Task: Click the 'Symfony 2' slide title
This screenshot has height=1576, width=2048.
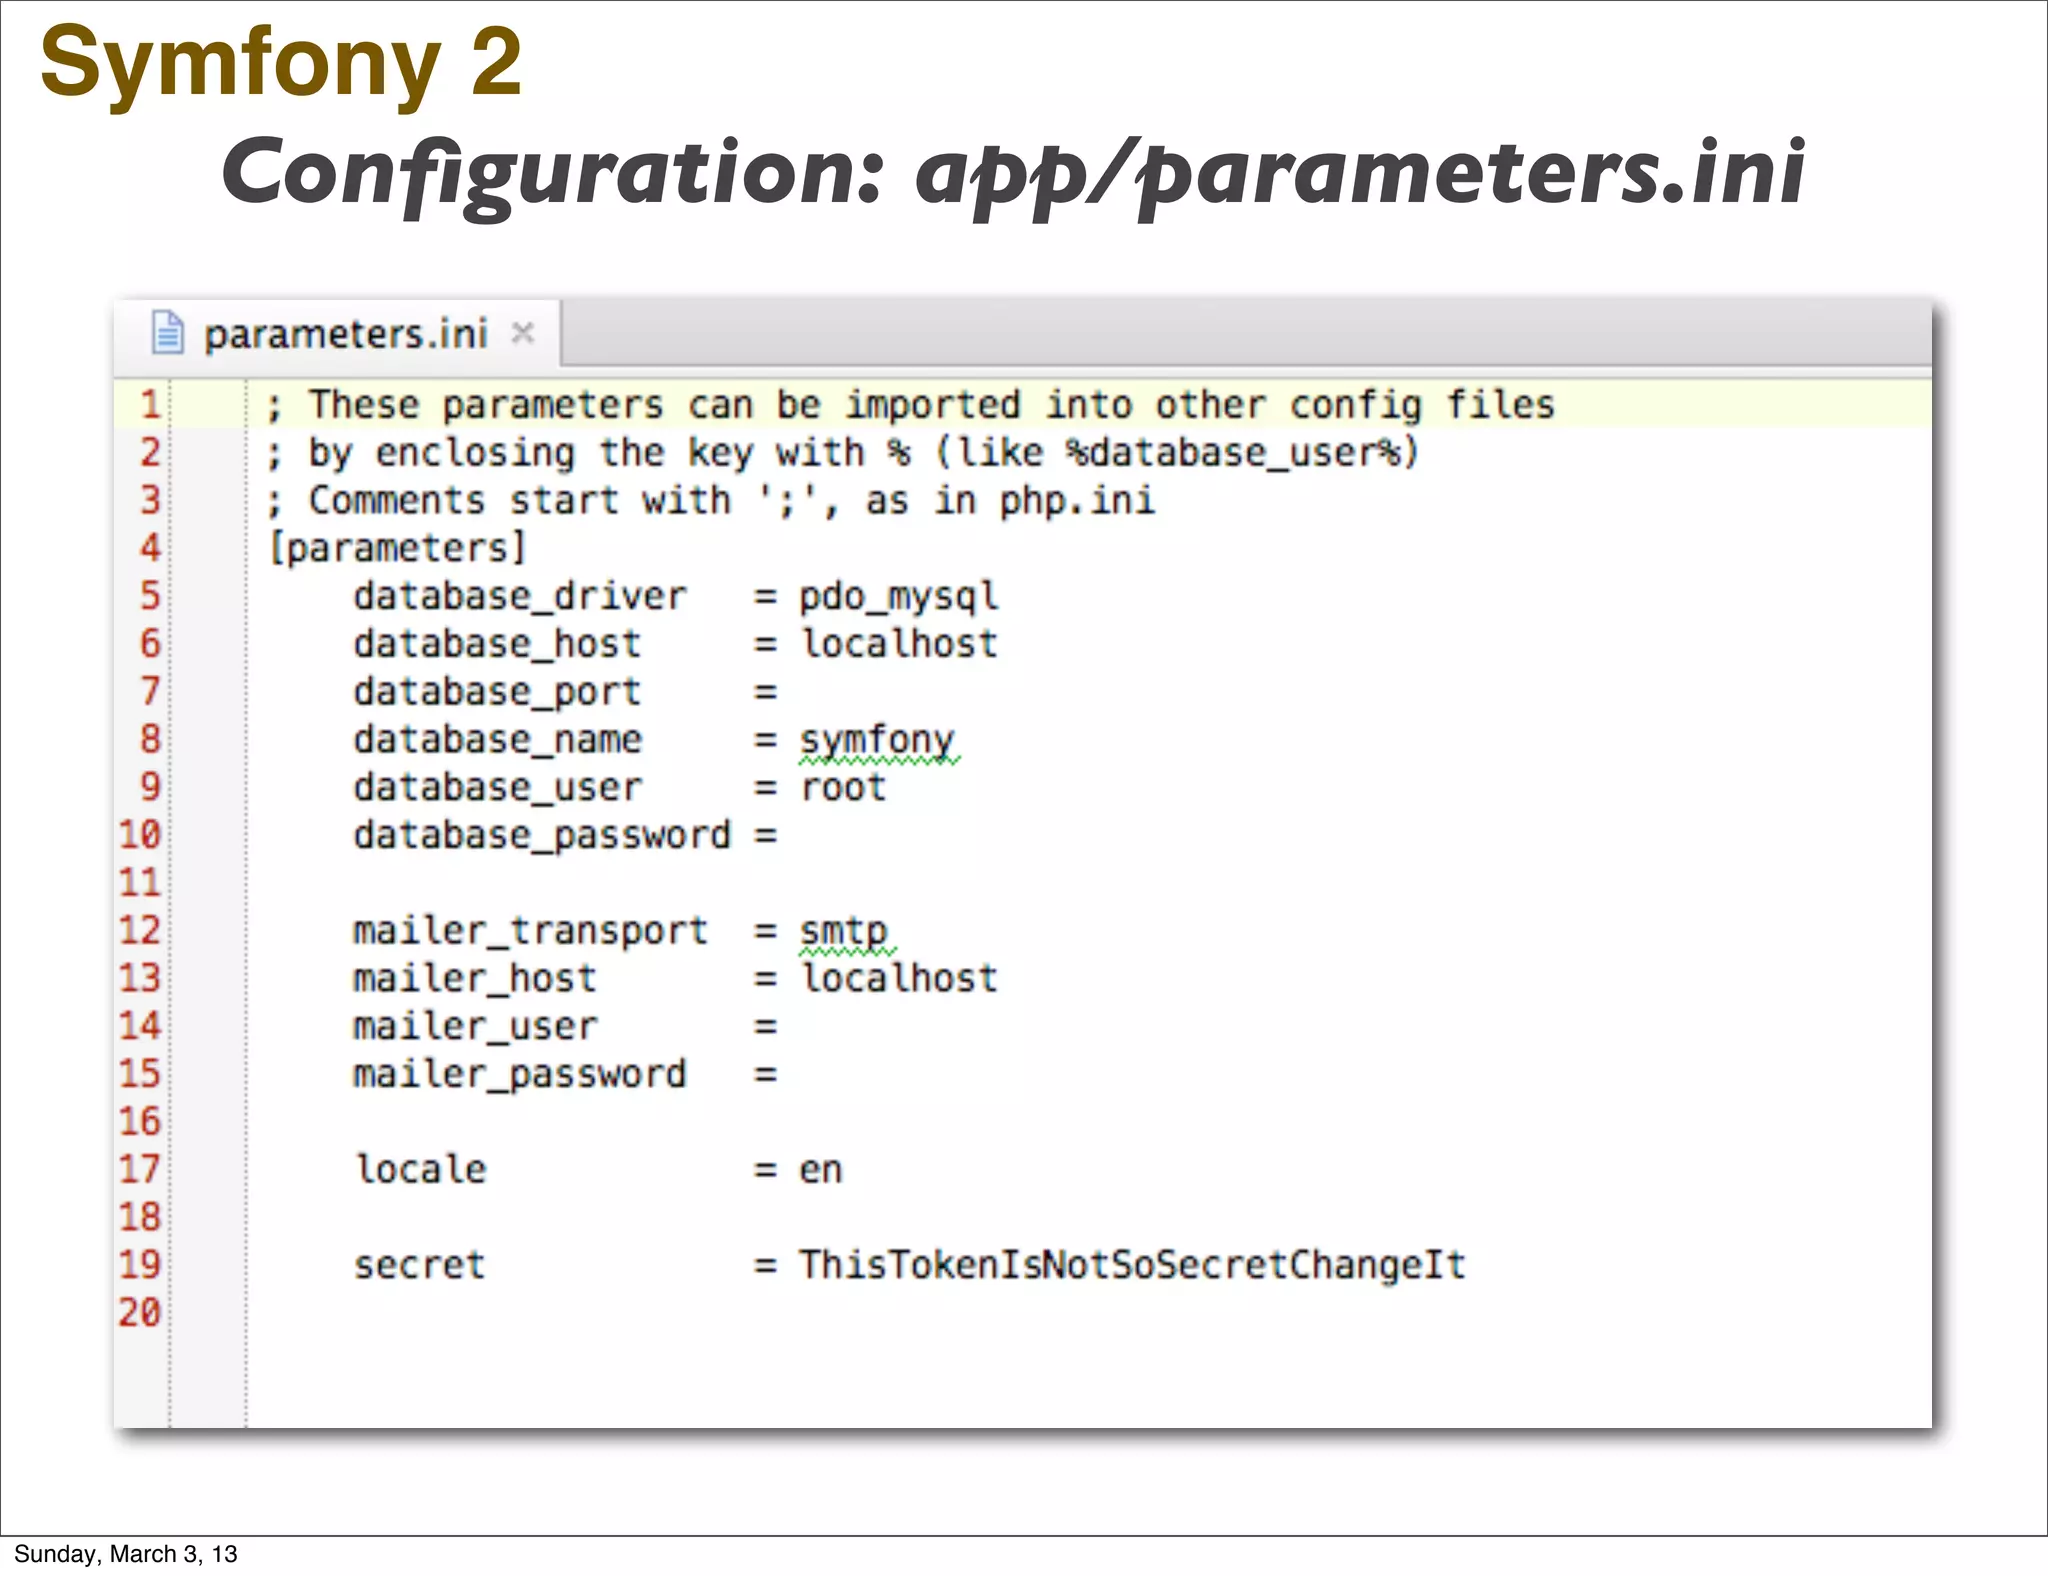Action: click(x=281, y=64)
